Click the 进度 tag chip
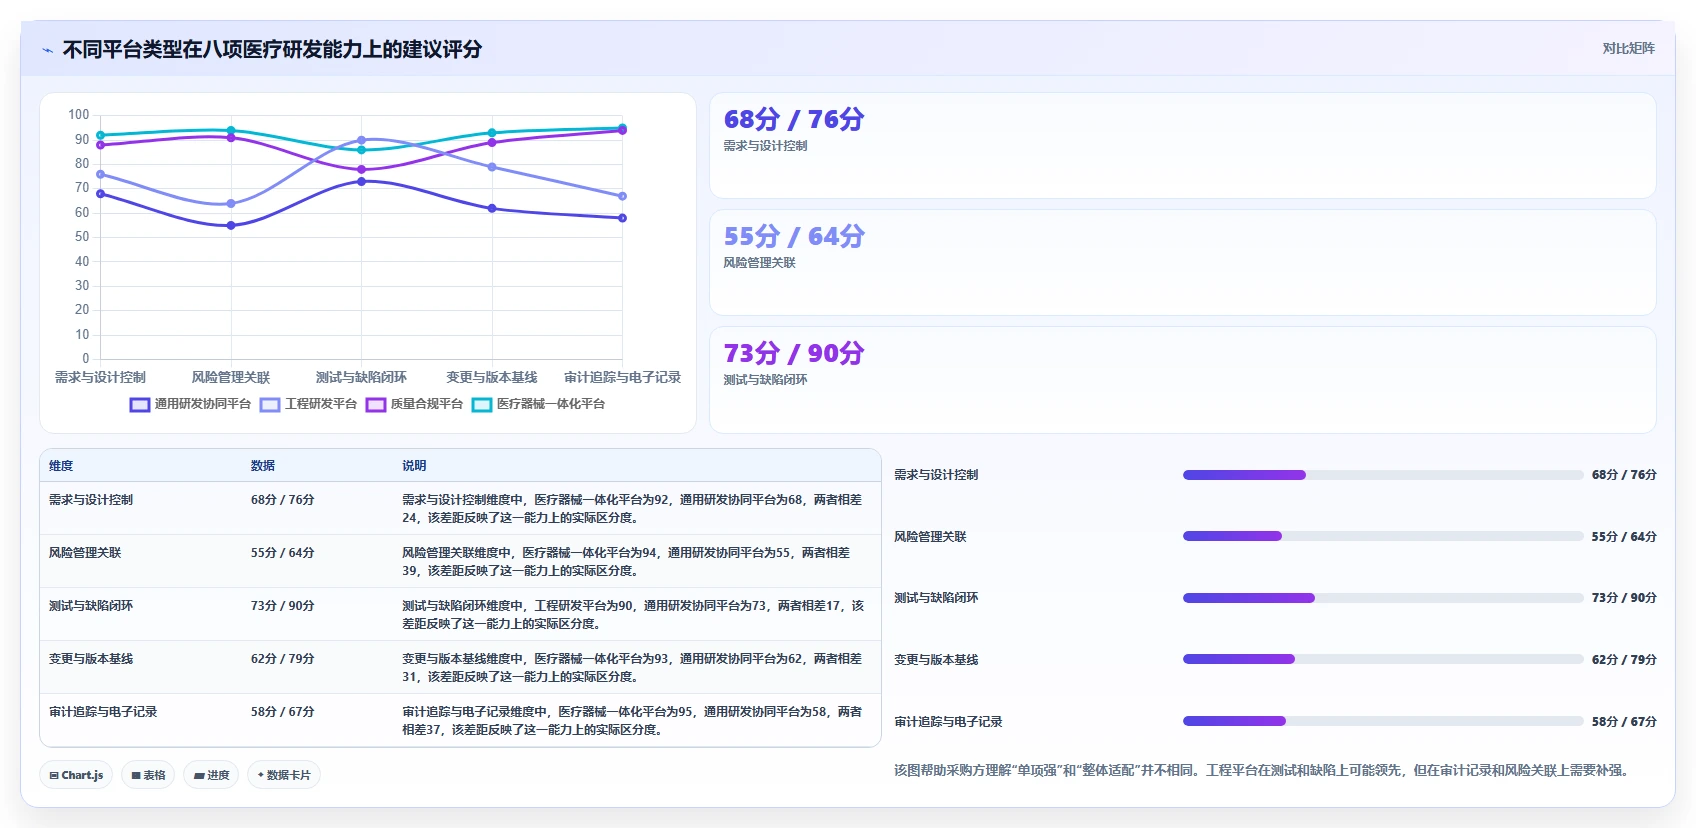This screenshot has width=1696, height=828. 211,775
